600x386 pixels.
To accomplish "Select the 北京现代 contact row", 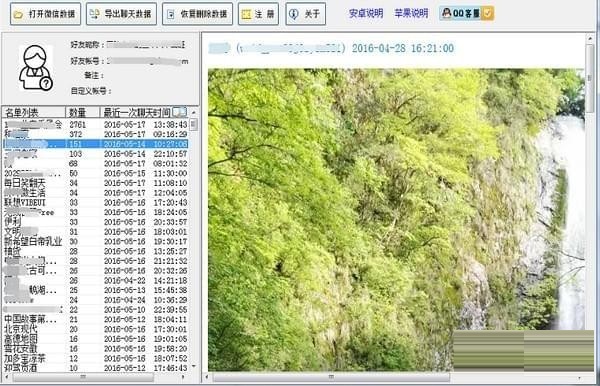I will point(96,329).
